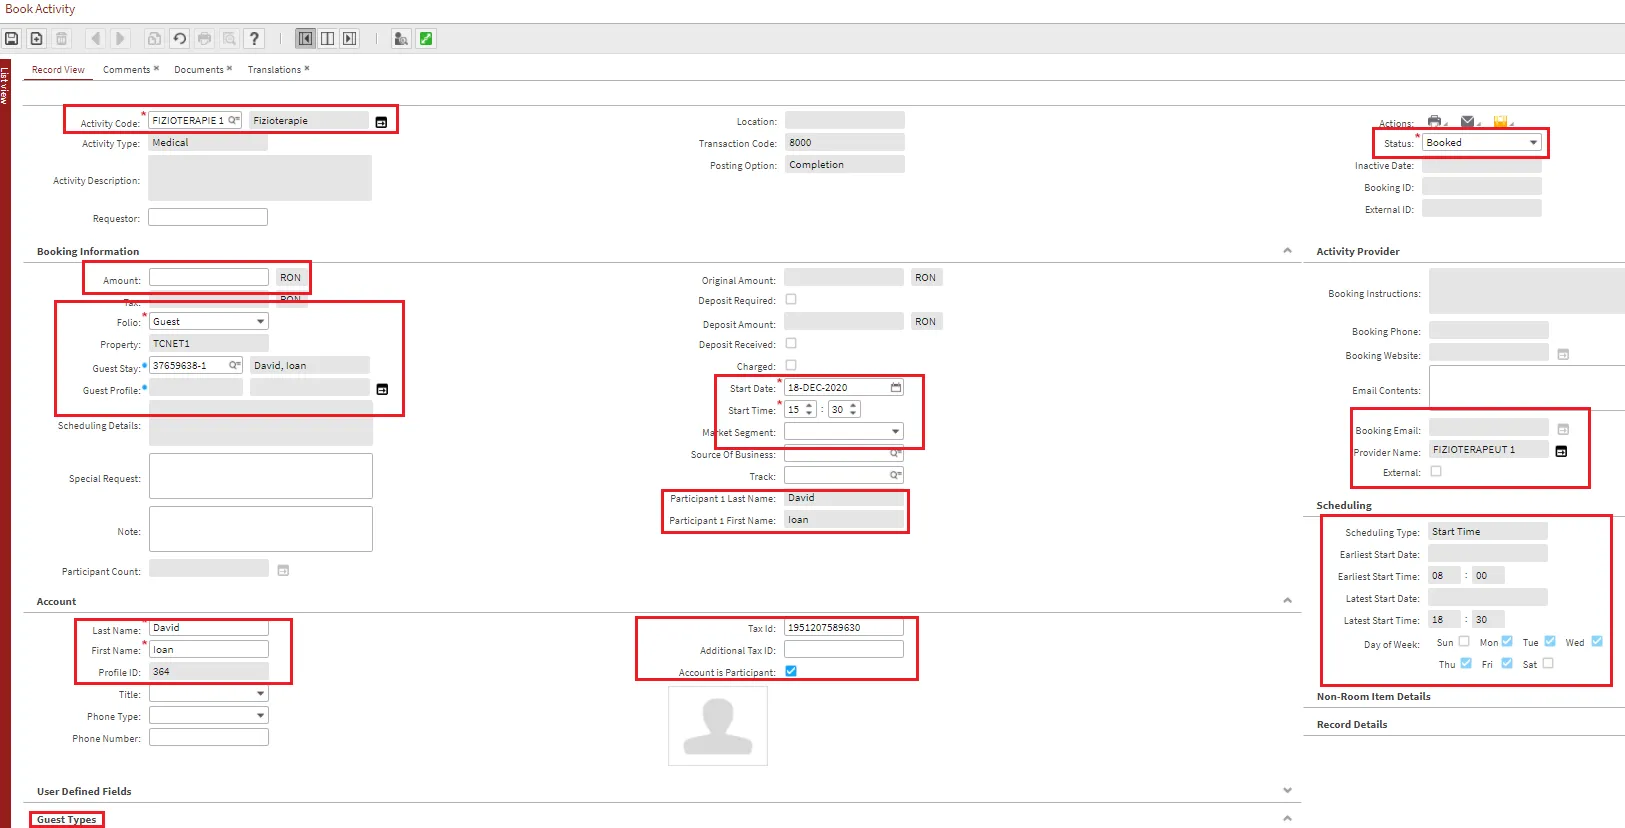Create a new record from the toolbar
1625x828 pixels.
(x=36, y=39)
